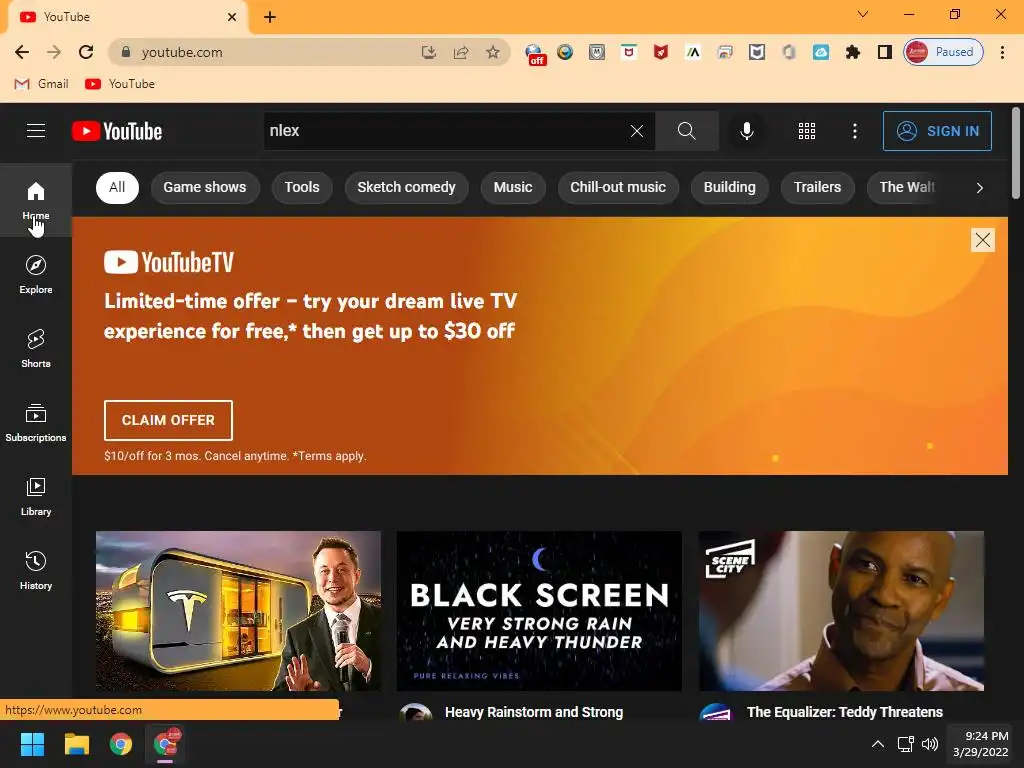The width and height of the screenshot is (1024, 768).
Task: Open Library in the sidebar
Action: click(x=36, y=496)
